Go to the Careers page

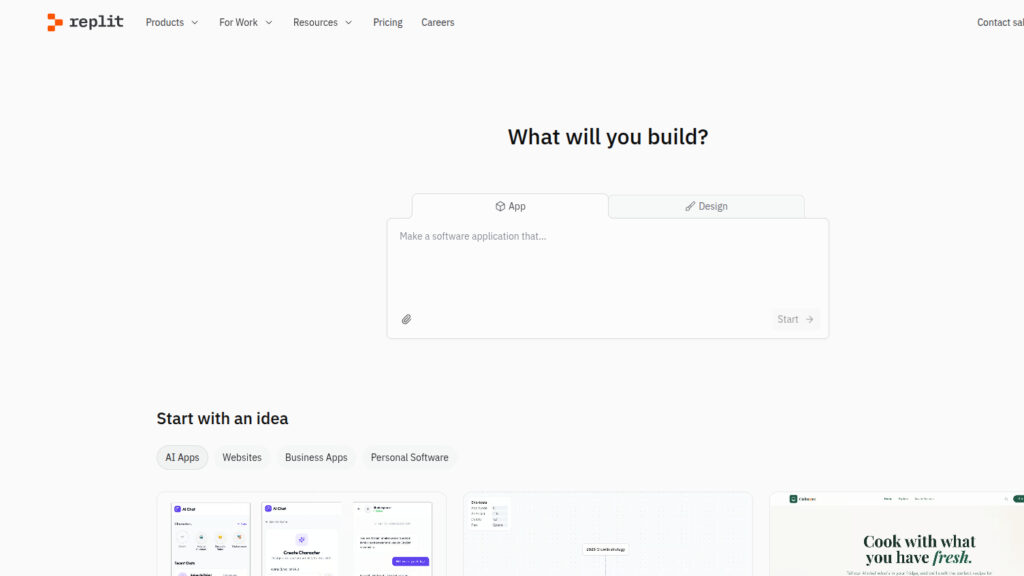[437, 22]
